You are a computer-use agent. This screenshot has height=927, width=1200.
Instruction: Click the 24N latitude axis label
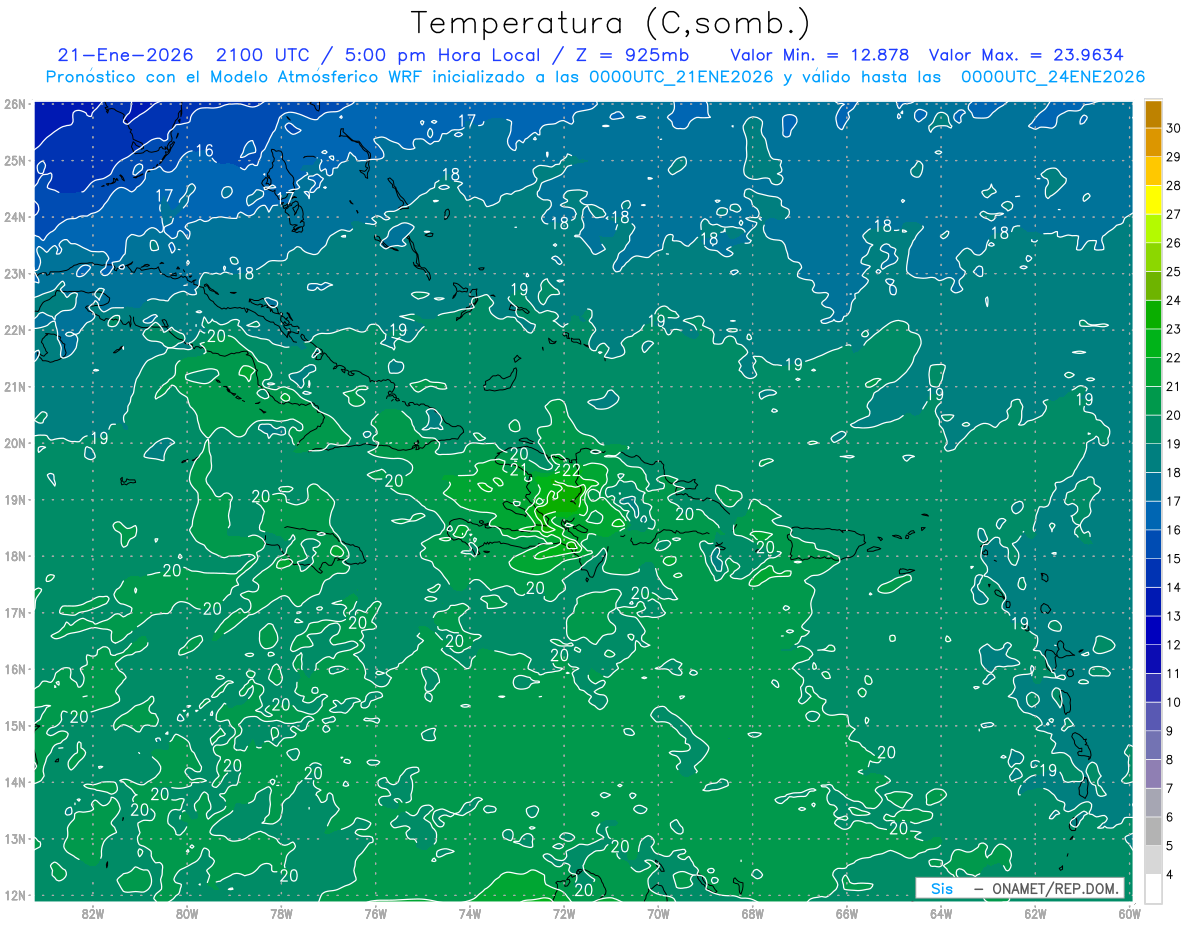(x=15, y=216)
